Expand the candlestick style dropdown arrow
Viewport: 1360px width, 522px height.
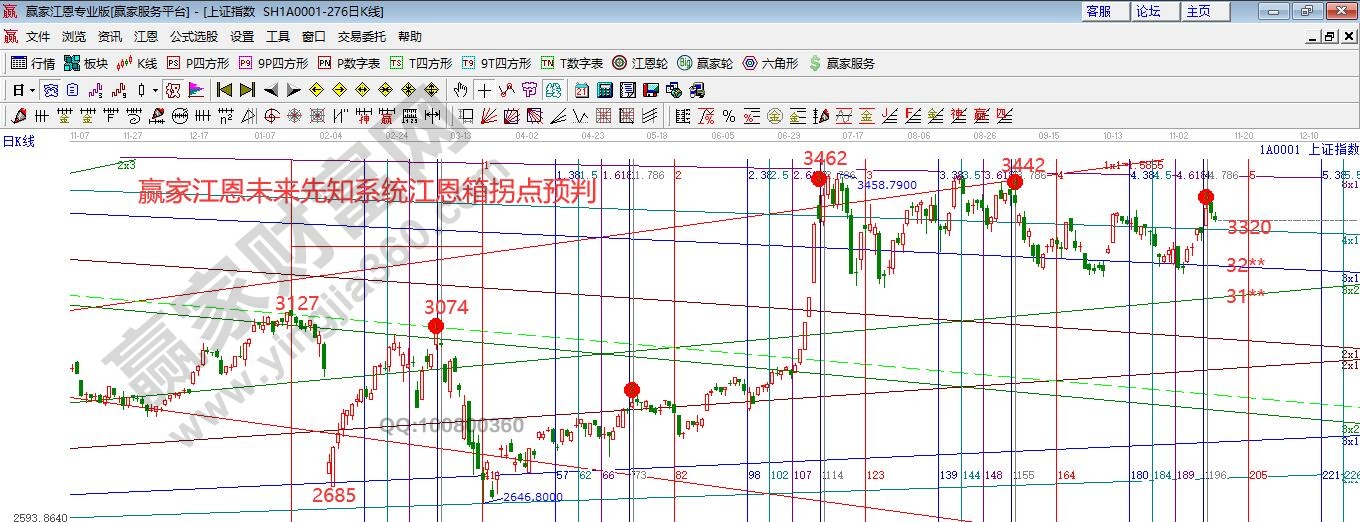click(x=155, y=90)
